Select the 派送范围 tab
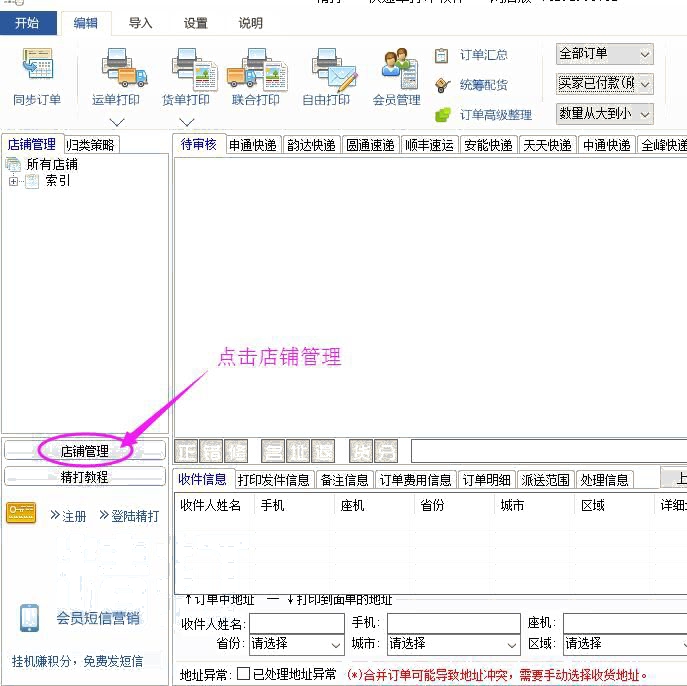The width and height of the screenshot is (687, 686). pyautogui.click(x=545, y=480)
